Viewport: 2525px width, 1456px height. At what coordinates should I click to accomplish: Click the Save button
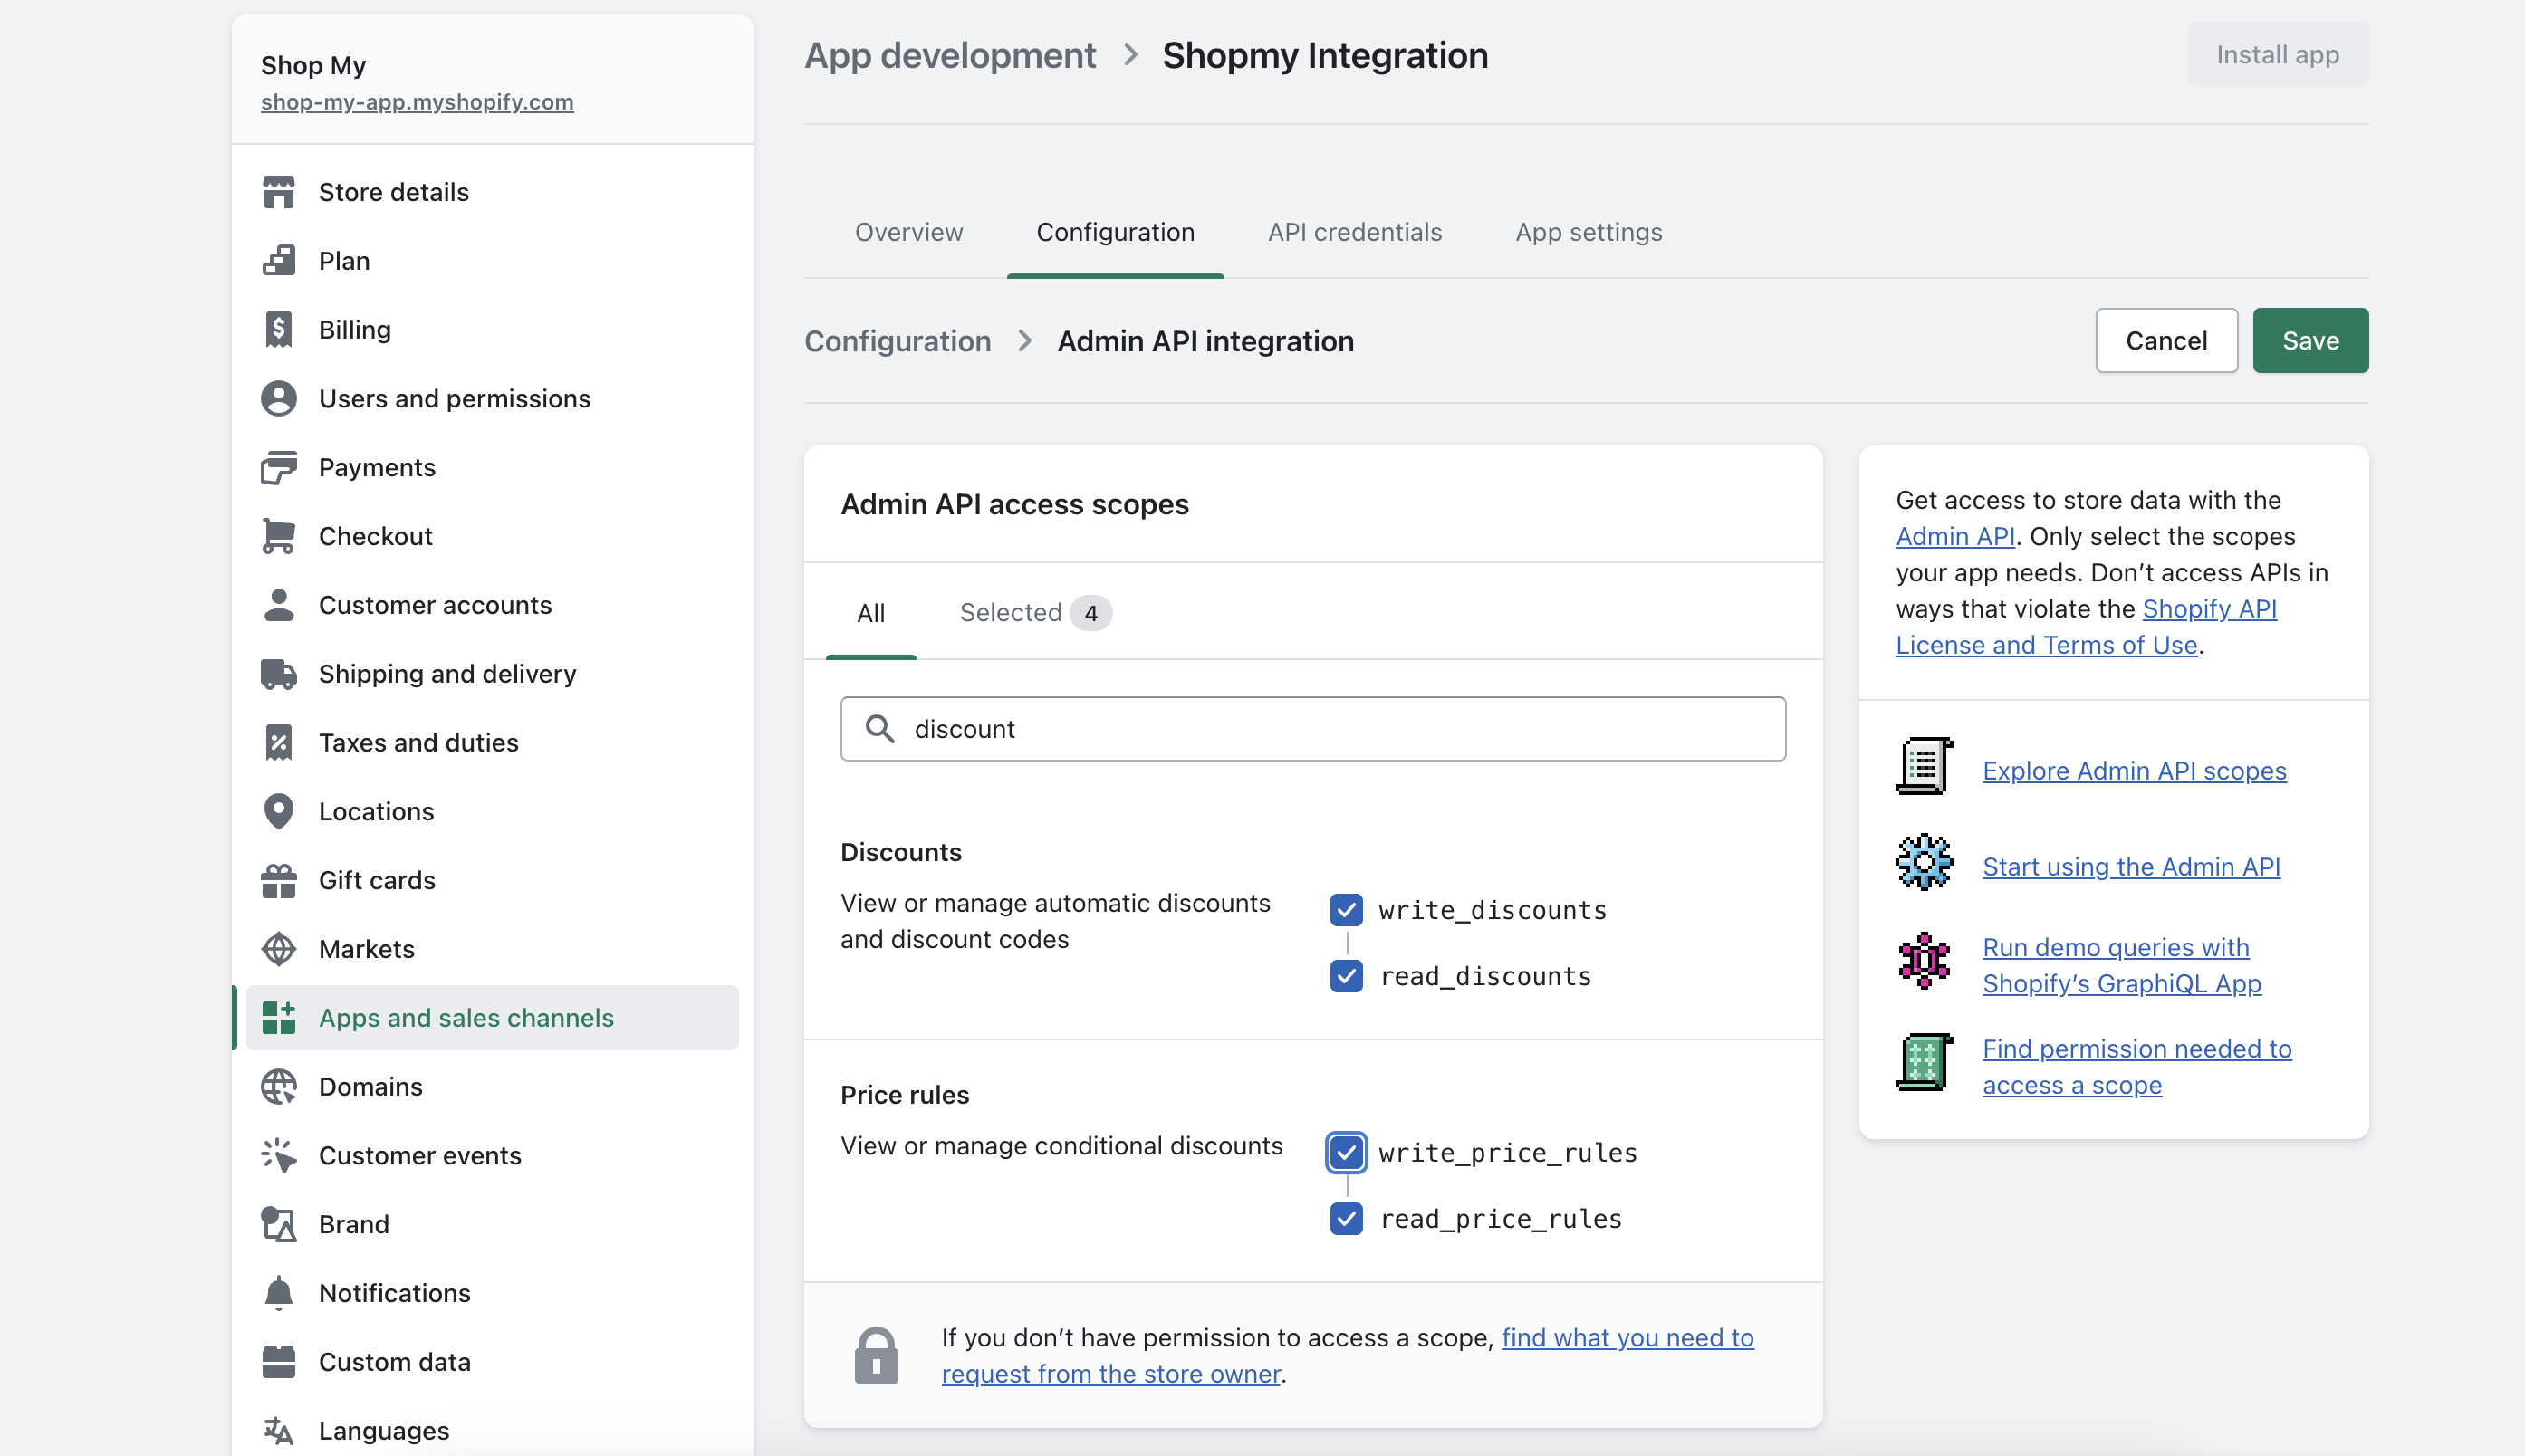tap(2310, 340)
